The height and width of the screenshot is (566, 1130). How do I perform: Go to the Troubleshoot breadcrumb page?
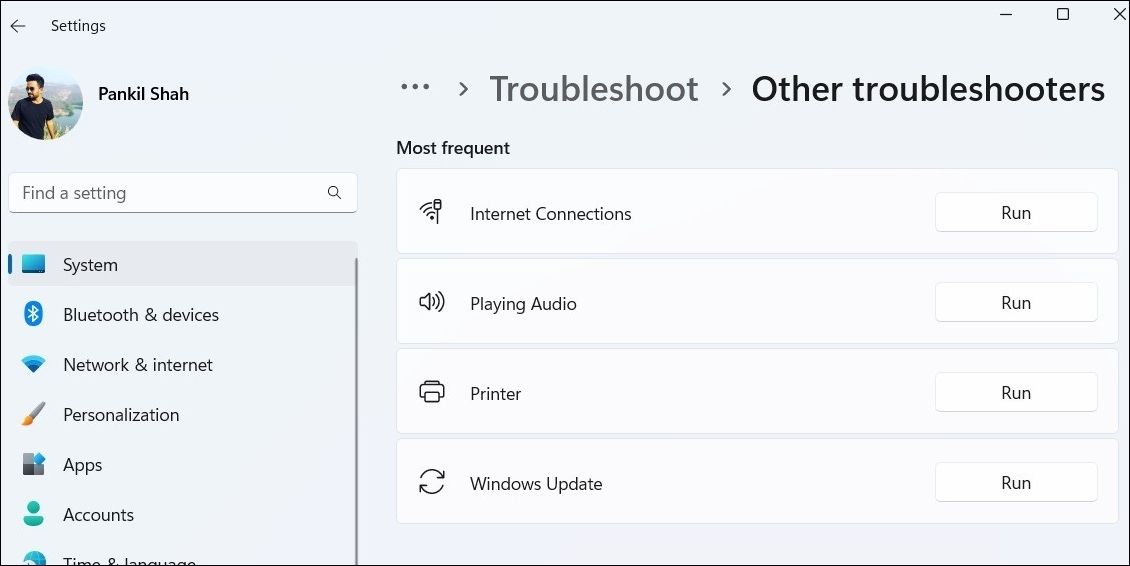coord(593,89)
